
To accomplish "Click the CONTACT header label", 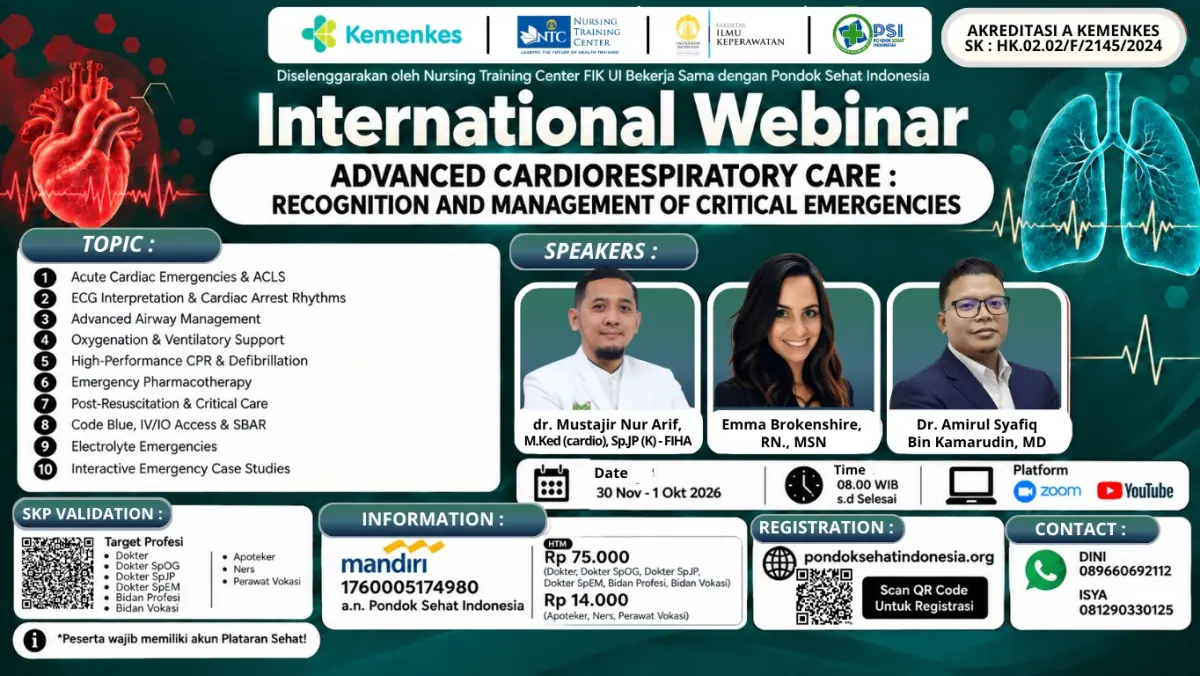I will [x=1081, y=529].
